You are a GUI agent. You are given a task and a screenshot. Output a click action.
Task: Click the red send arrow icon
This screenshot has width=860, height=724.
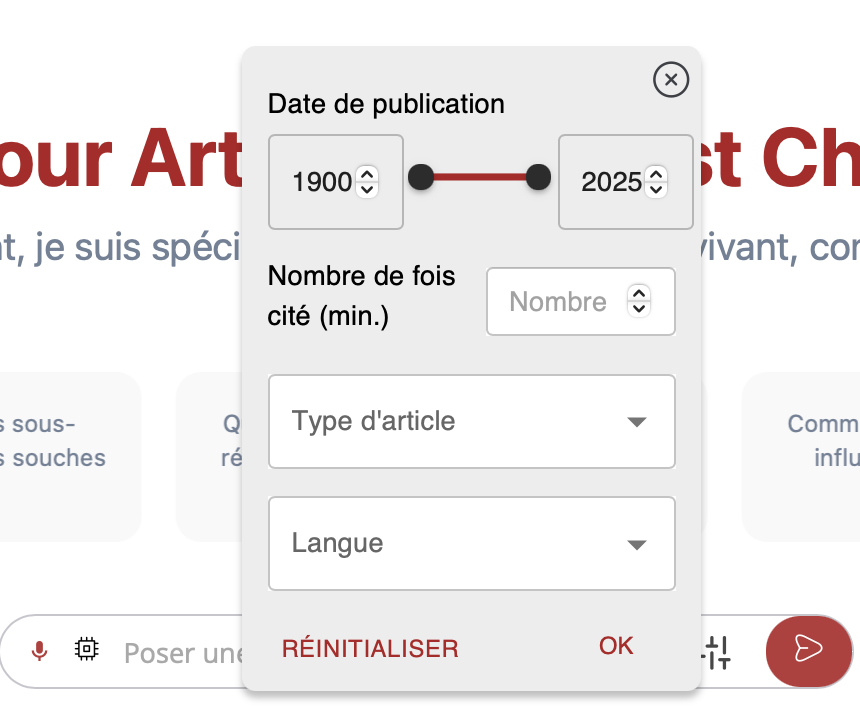809,651
